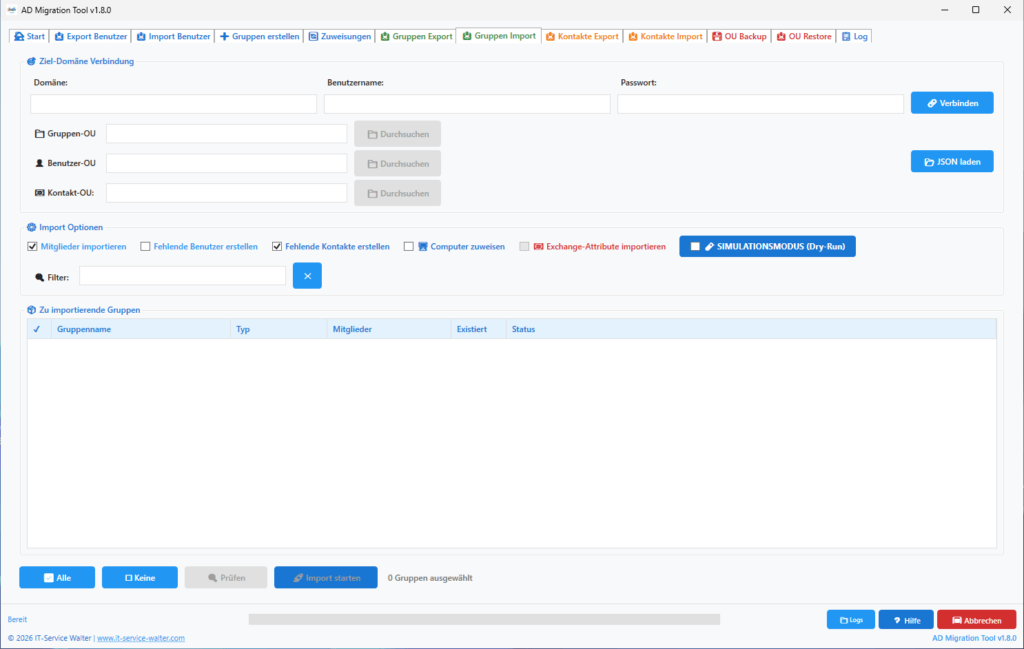Viewport: 1024px width, 649px height.
Task: Sort by Gruppenname column header
Action: pyautogui.click(x=140, y=329)
